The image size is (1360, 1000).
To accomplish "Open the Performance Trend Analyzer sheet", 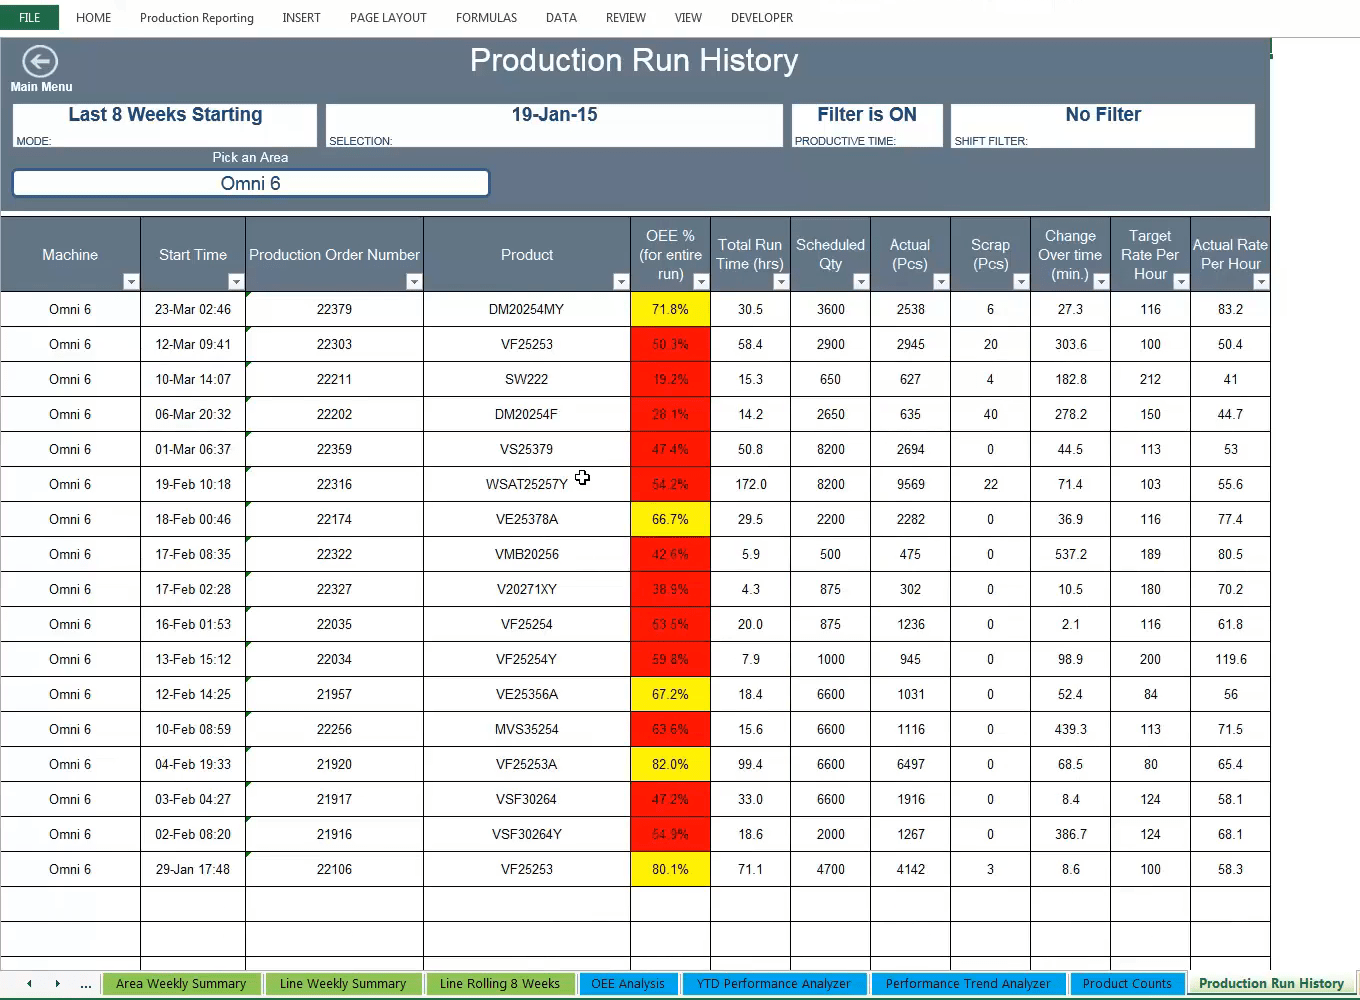I will click(x=967, y=984).
